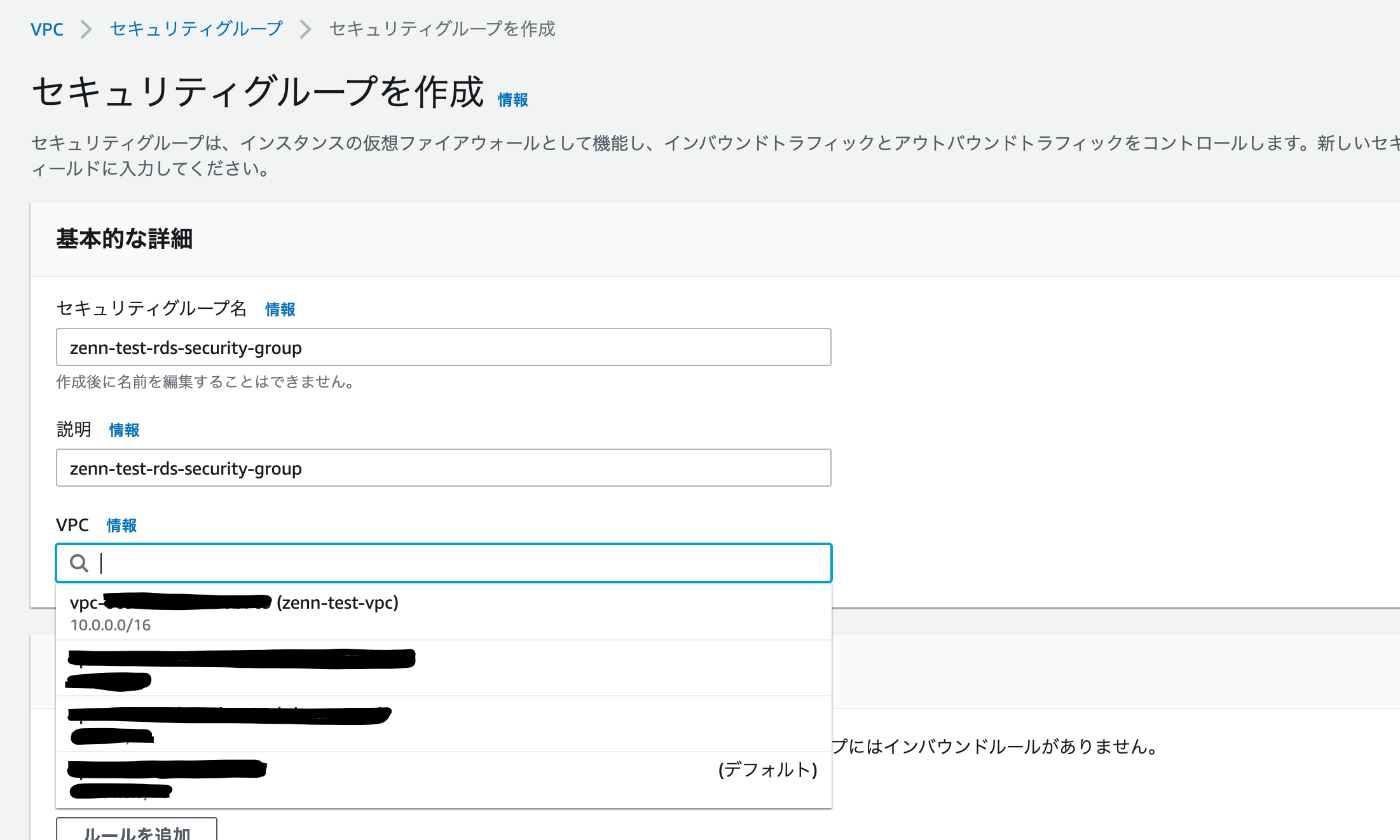Click 10.0.0.0/16 CIDR text
Viewport: 1400px width, 840px height.
click(x=110, y=625)
